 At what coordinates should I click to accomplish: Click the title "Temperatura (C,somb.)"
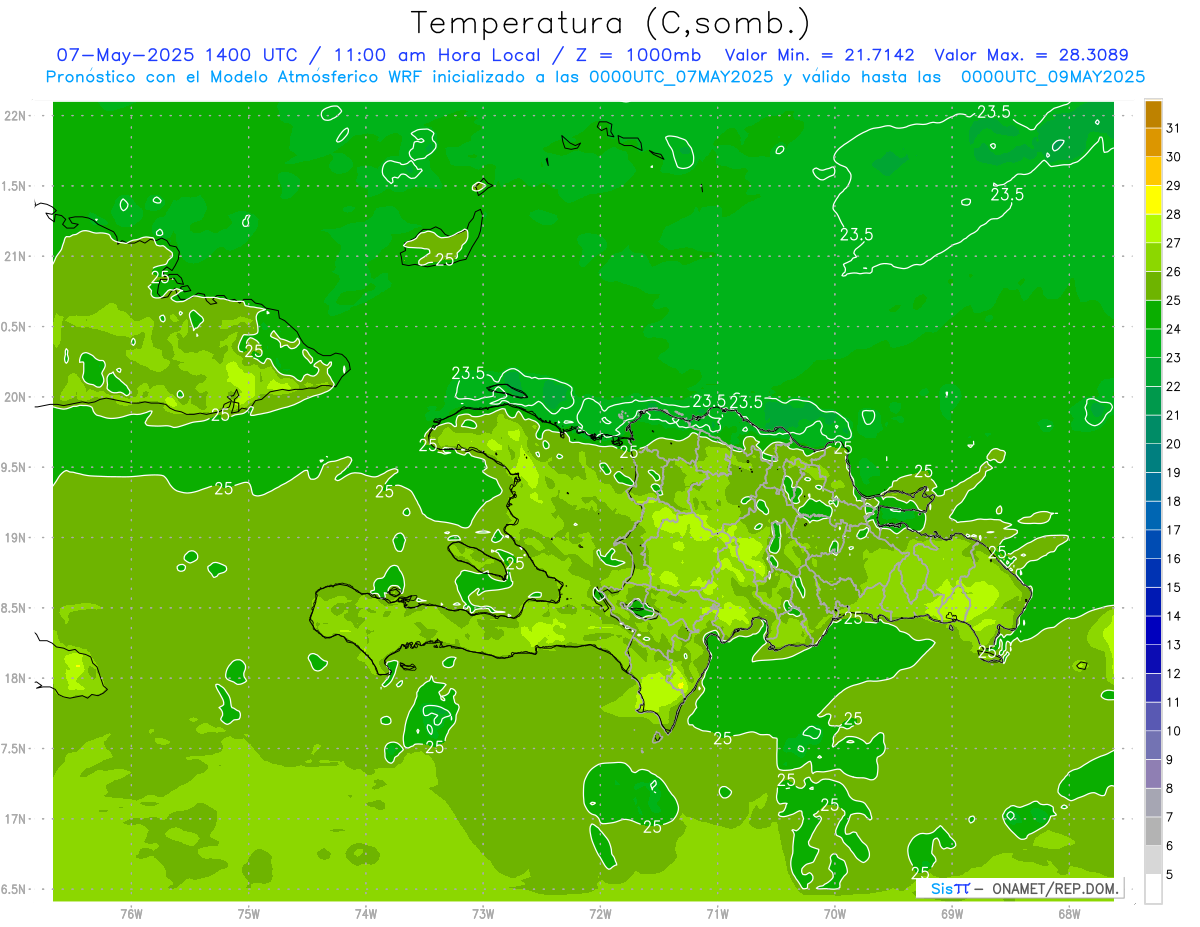pos(611,23)
